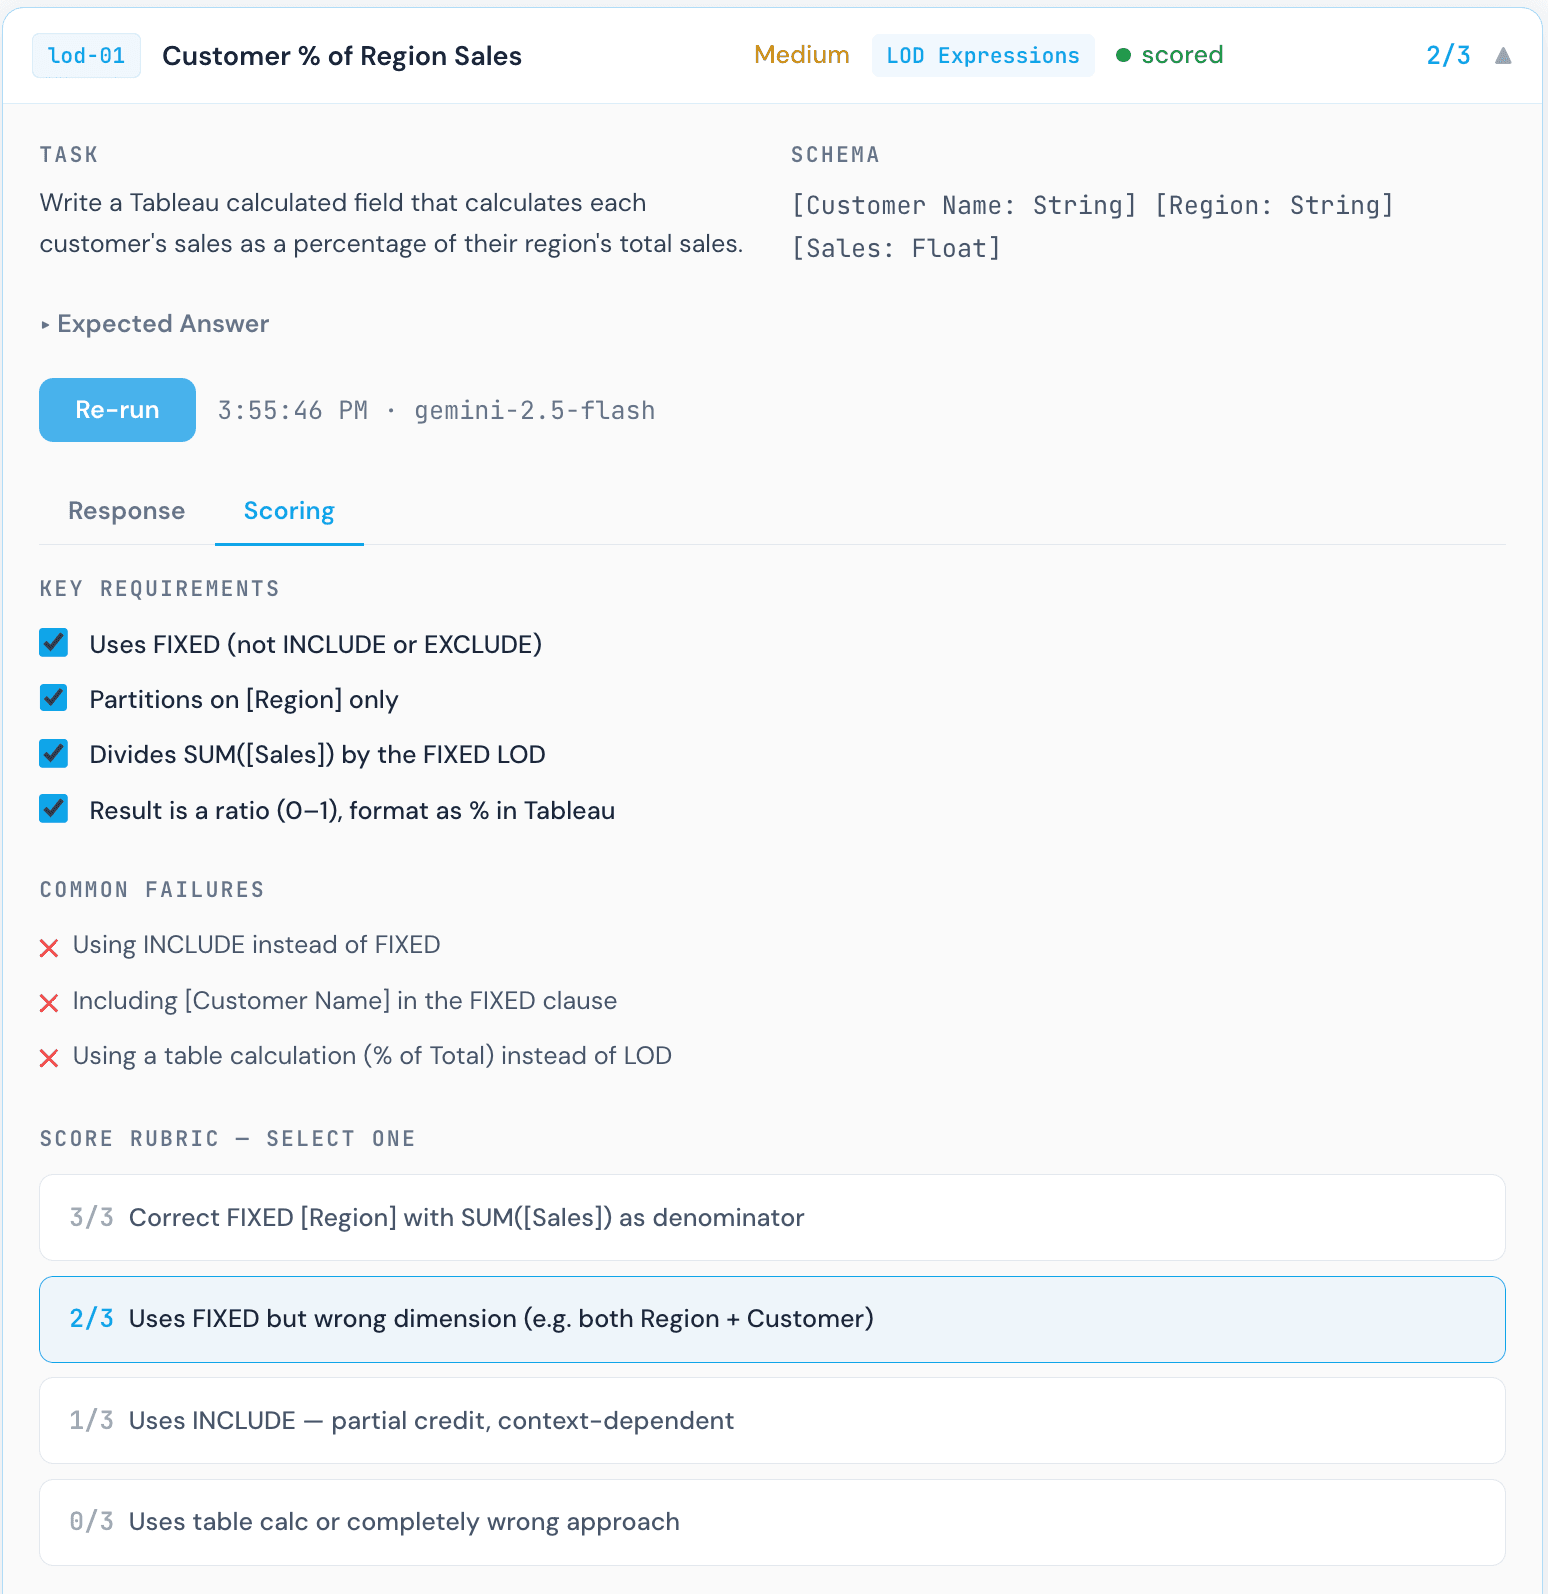Click the red X beside Using INCLUDE failure
Screen dimensions: 1548x1594
point(49,948)
